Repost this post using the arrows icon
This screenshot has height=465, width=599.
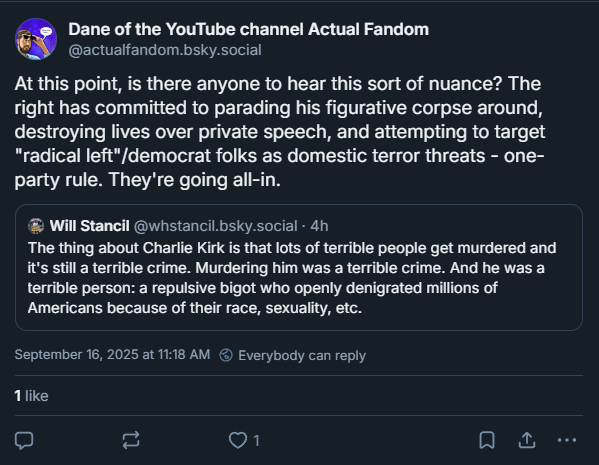(x=131, y=440)
